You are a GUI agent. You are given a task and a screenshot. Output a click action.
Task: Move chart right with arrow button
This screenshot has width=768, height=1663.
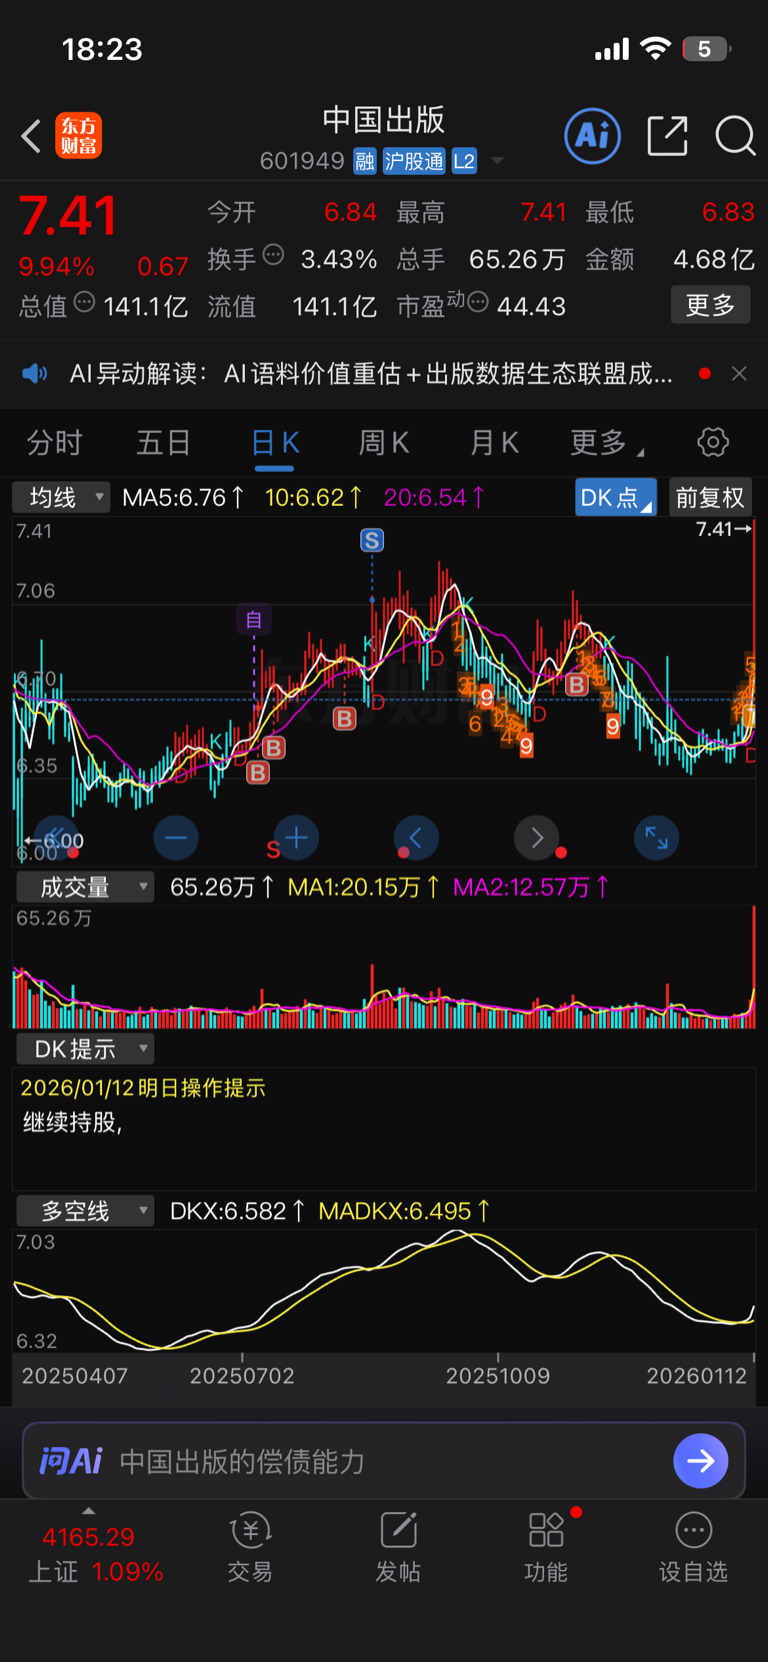537,838
